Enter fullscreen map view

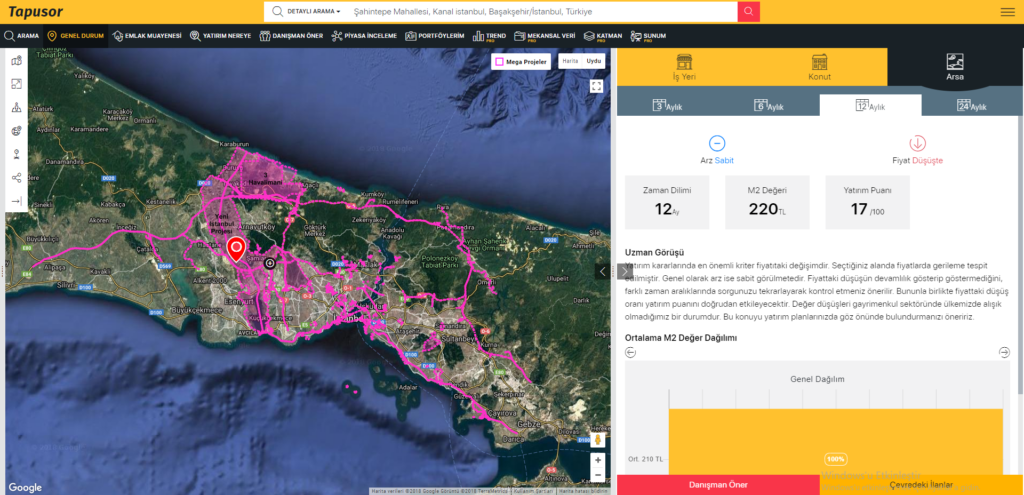(x=597, y=87)
